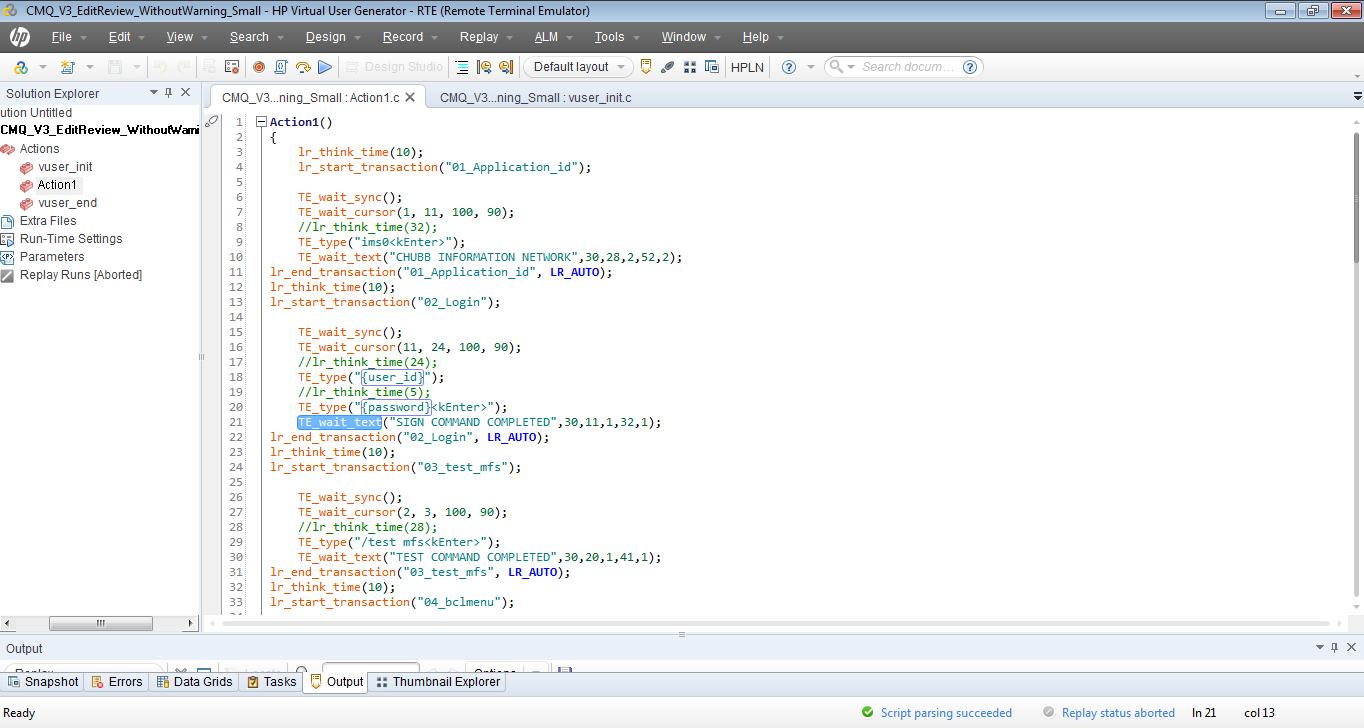Image resolution: width=1364 pixels, height=728 pixels.
Task: Click the Add Script icon in toolbar
Action: click(x=20, y=67)
